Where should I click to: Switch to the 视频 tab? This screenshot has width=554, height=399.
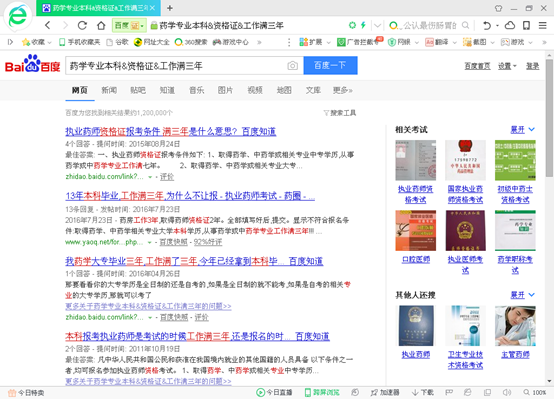(255, 90)
